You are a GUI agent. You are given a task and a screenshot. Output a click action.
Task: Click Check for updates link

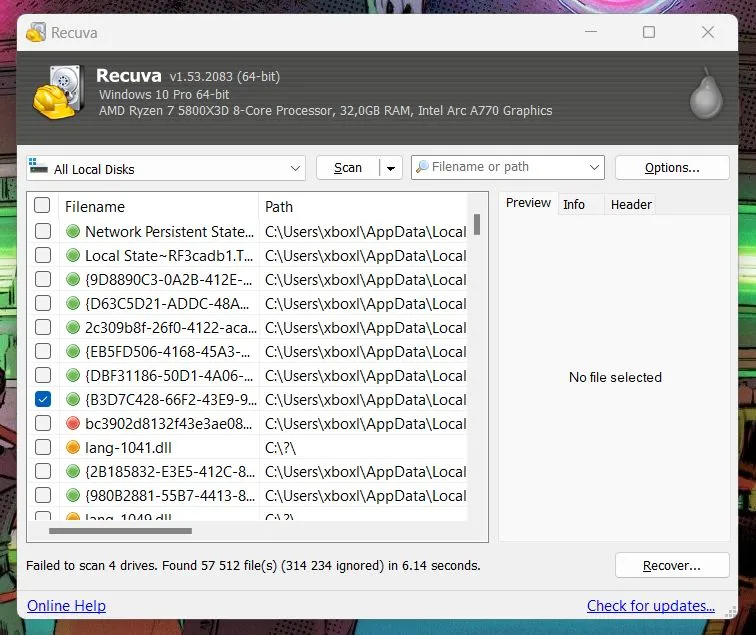[651, 606]
